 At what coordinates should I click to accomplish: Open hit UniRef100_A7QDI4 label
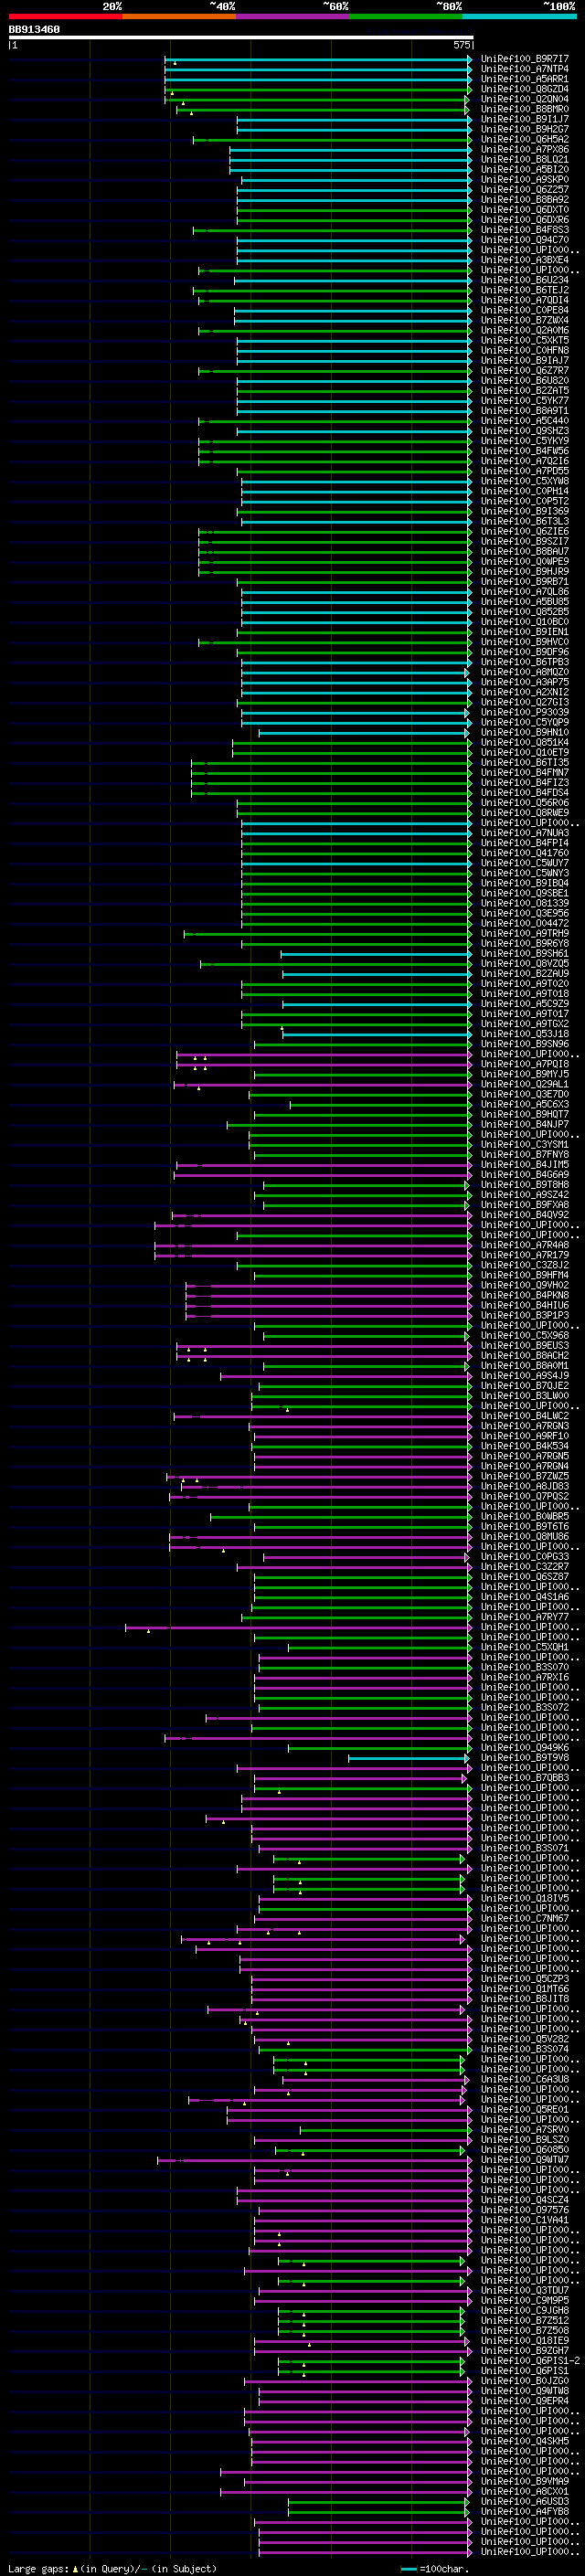[525, 300]
